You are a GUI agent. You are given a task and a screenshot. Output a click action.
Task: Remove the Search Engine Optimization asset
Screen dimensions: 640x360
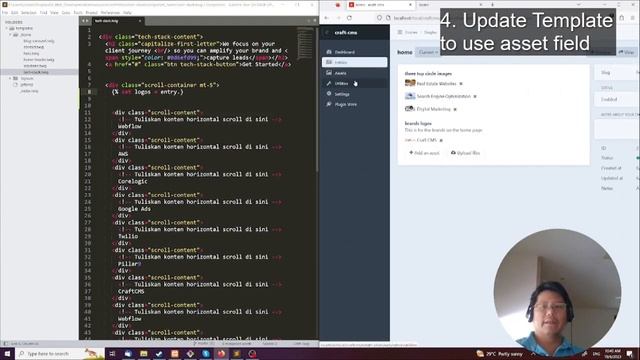point(475,96)
